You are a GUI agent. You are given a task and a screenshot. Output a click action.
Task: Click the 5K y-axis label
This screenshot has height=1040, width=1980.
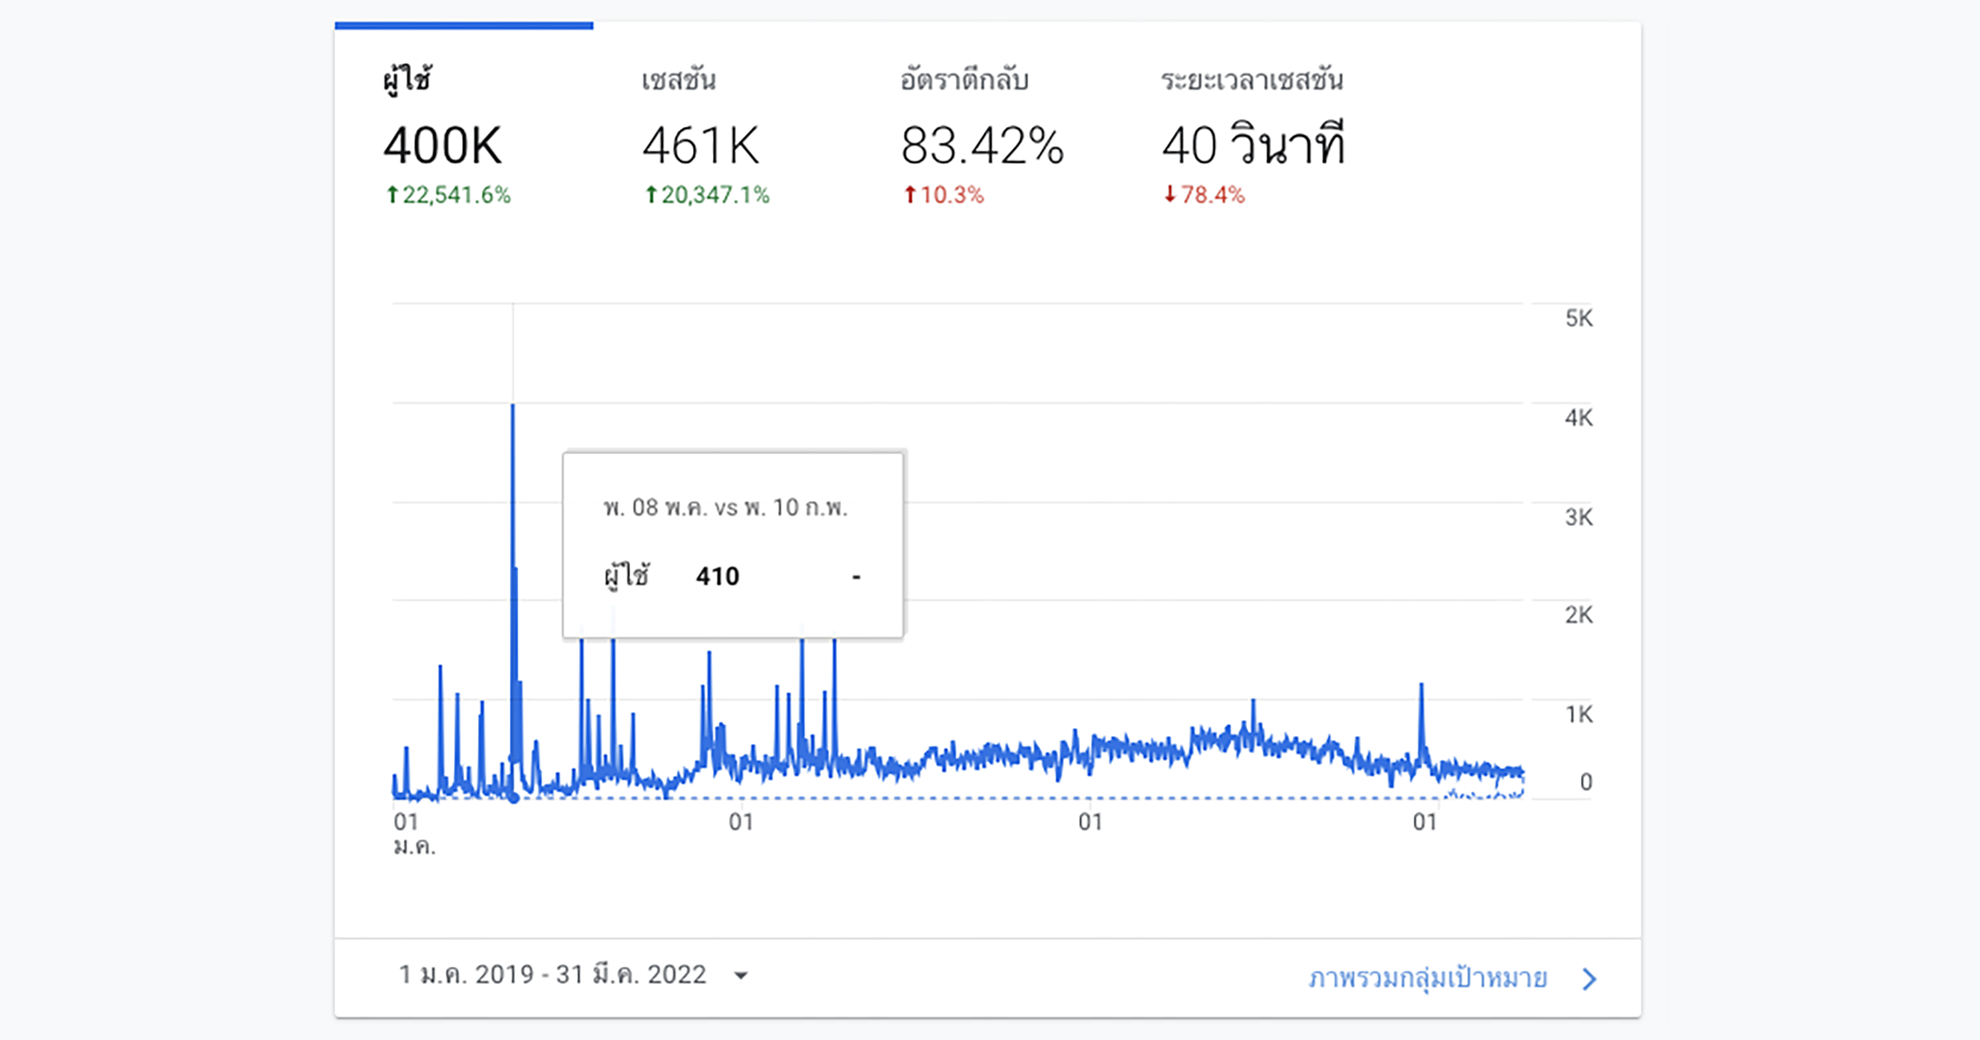coord(1578,319)
